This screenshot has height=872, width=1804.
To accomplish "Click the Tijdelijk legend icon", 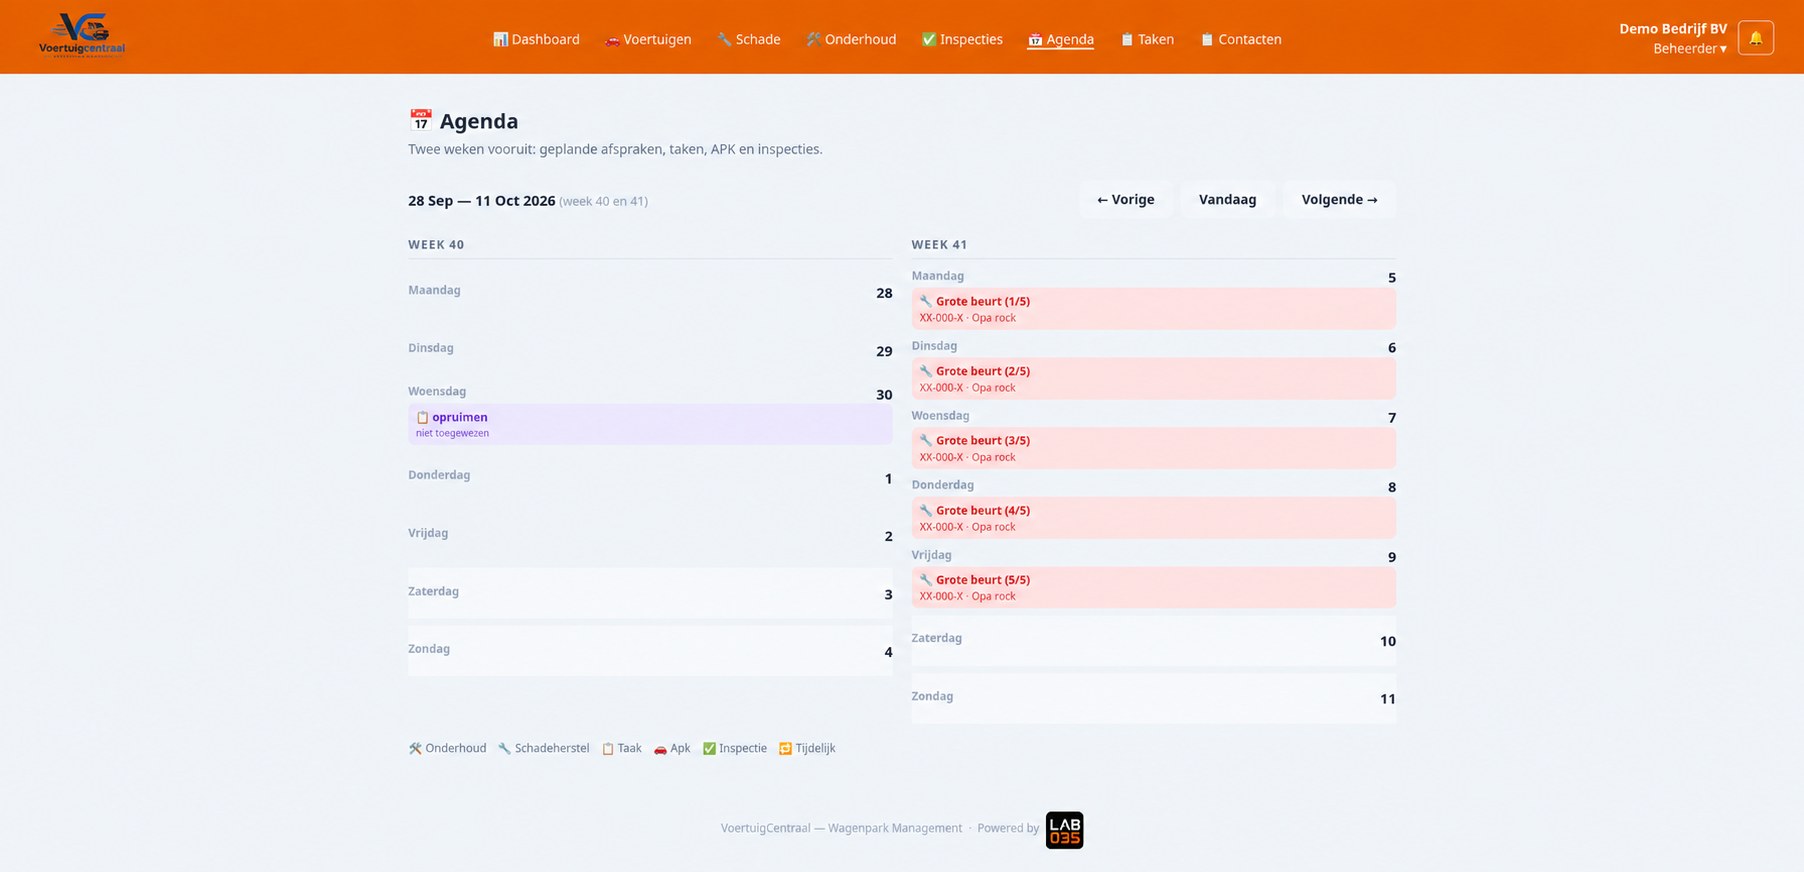I will click(785, 748).
